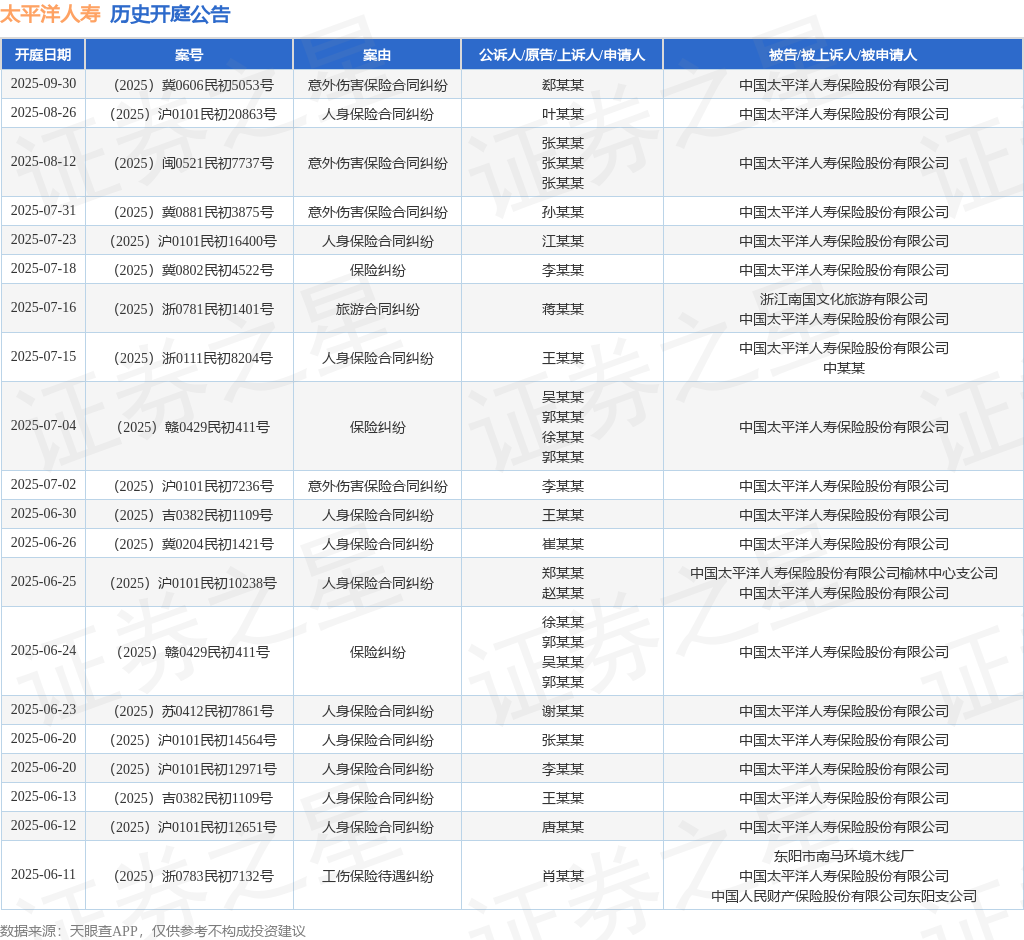The image size is (1024, 940).
Task: Click the 案号 column header
Action: 189,54
